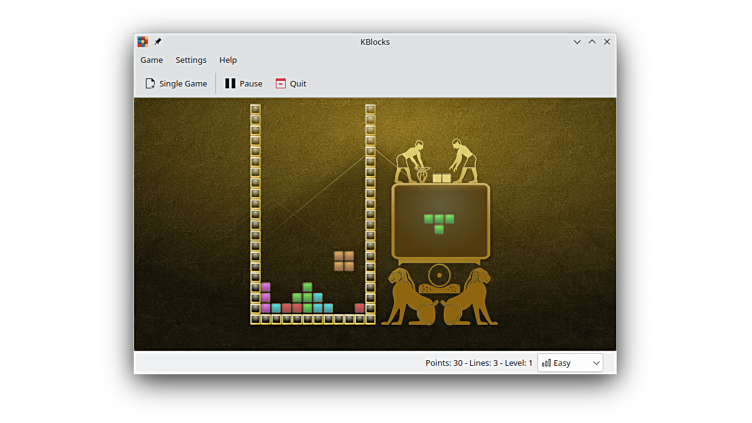Image resolution: width=752 pixels, height=423 pixels.
Task: Start a new game via Single Game label
Action: point(183,84)
